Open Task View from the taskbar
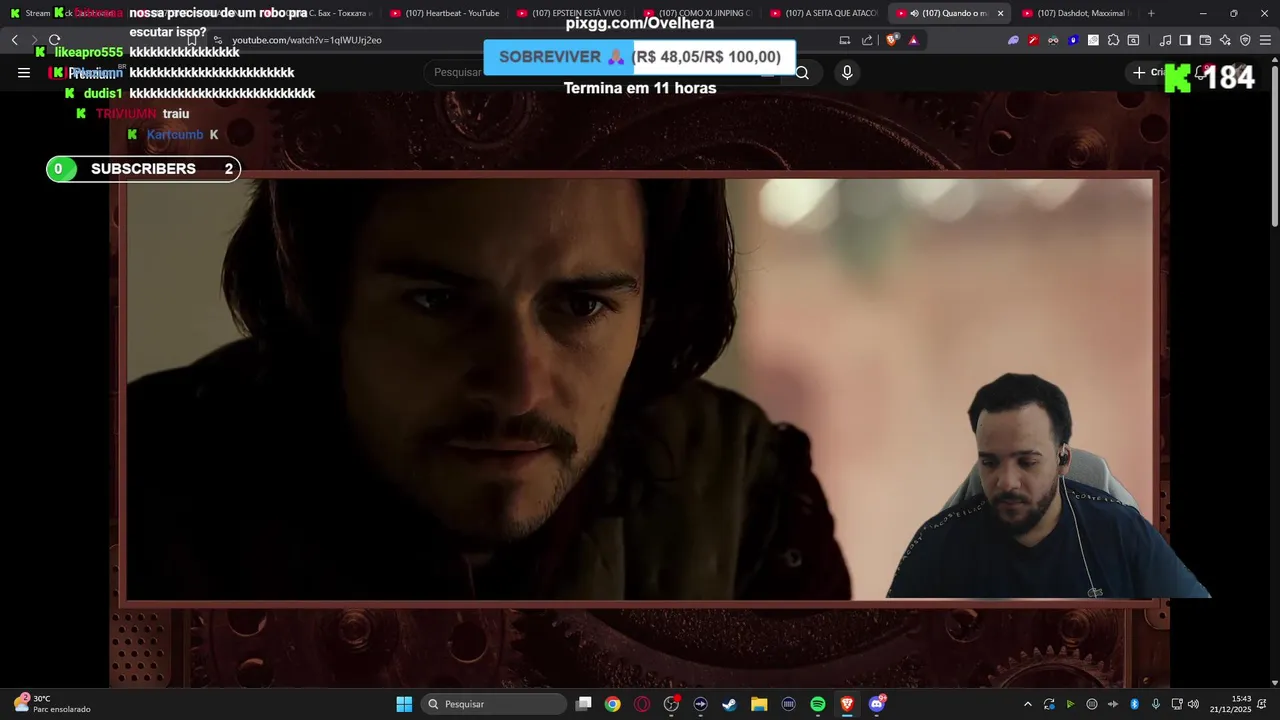 pyautogui.click(x=584, y=704)
